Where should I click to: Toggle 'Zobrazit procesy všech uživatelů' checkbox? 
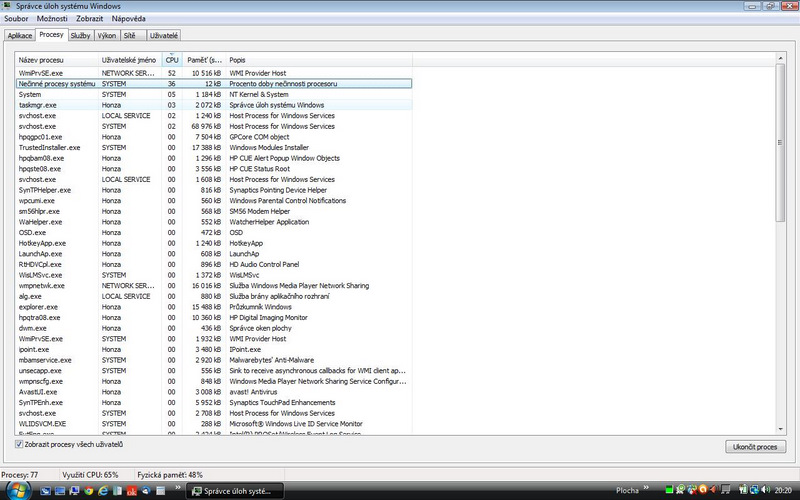coord(19,444)
